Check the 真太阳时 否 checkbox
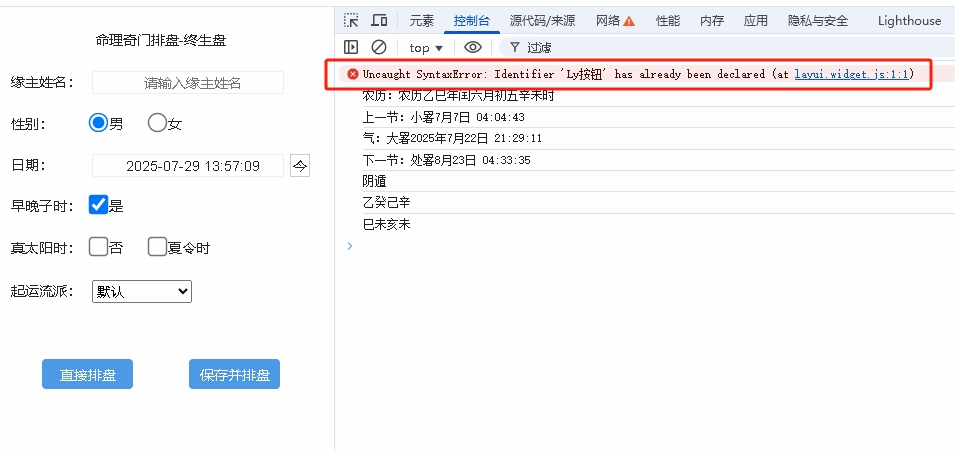 (x=98, y=247)
